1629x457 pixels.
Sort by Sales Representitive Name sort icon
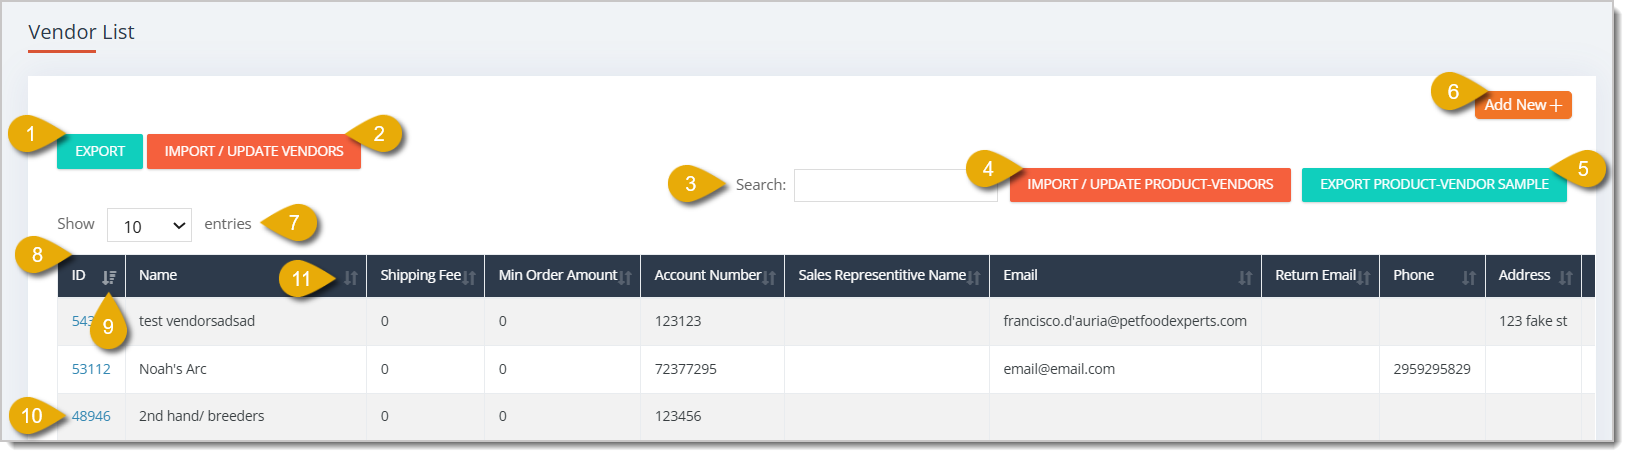pyautogui.click(x=974, y=278)
